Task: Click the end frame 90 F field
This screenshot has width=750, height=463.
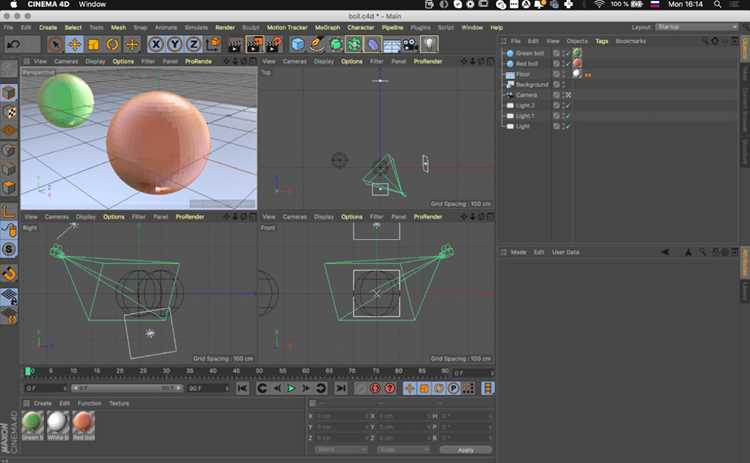Action: [x=208, y=388]
